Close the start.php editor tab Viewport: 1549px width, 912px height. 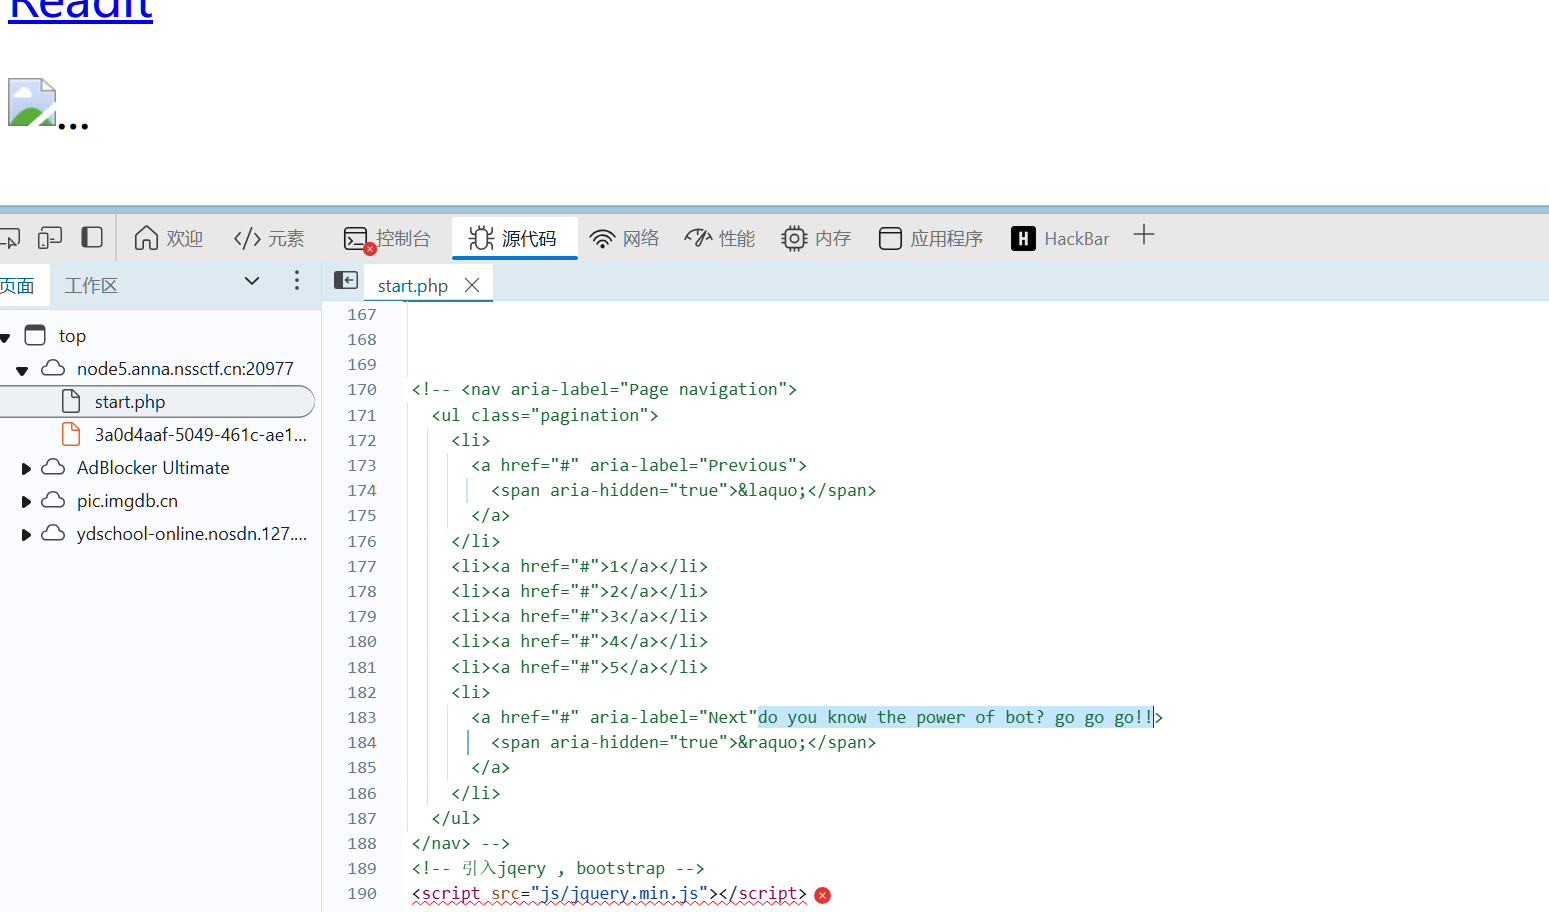[x=472, y=286]
